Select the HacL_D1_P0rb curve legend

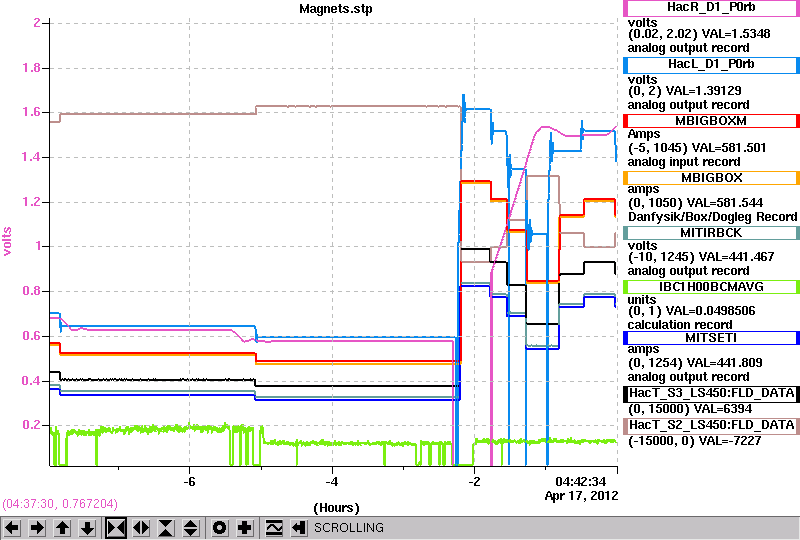(x=711, y=64)
